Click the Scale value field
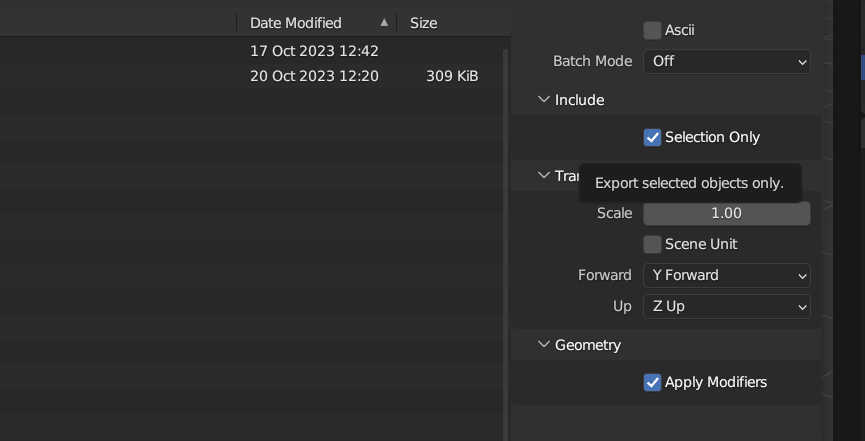 point(726,213)
